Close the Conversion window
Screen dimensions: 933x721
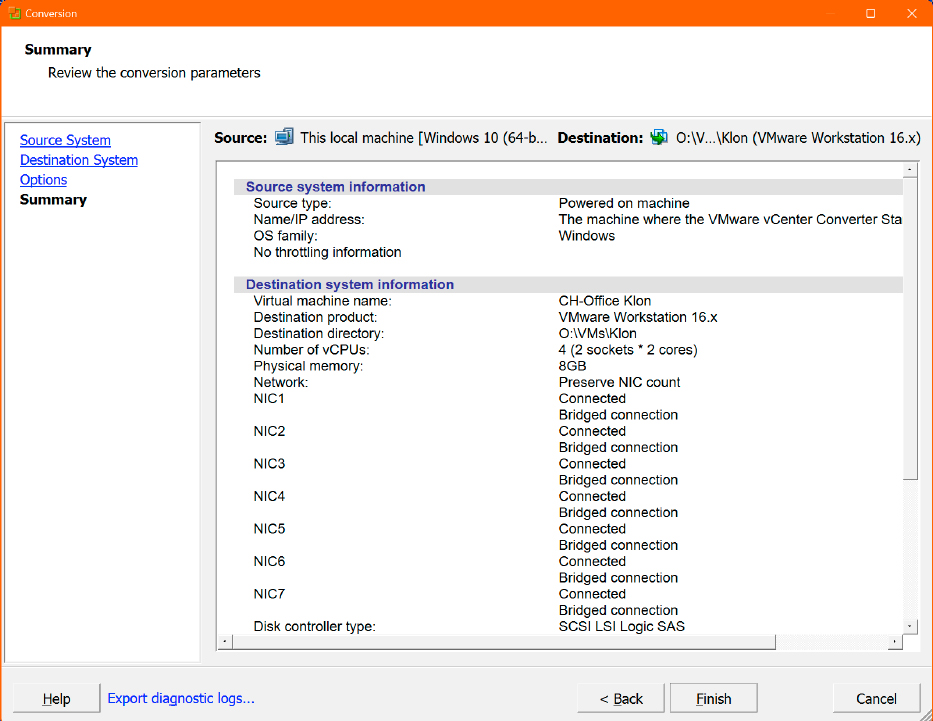912,13
